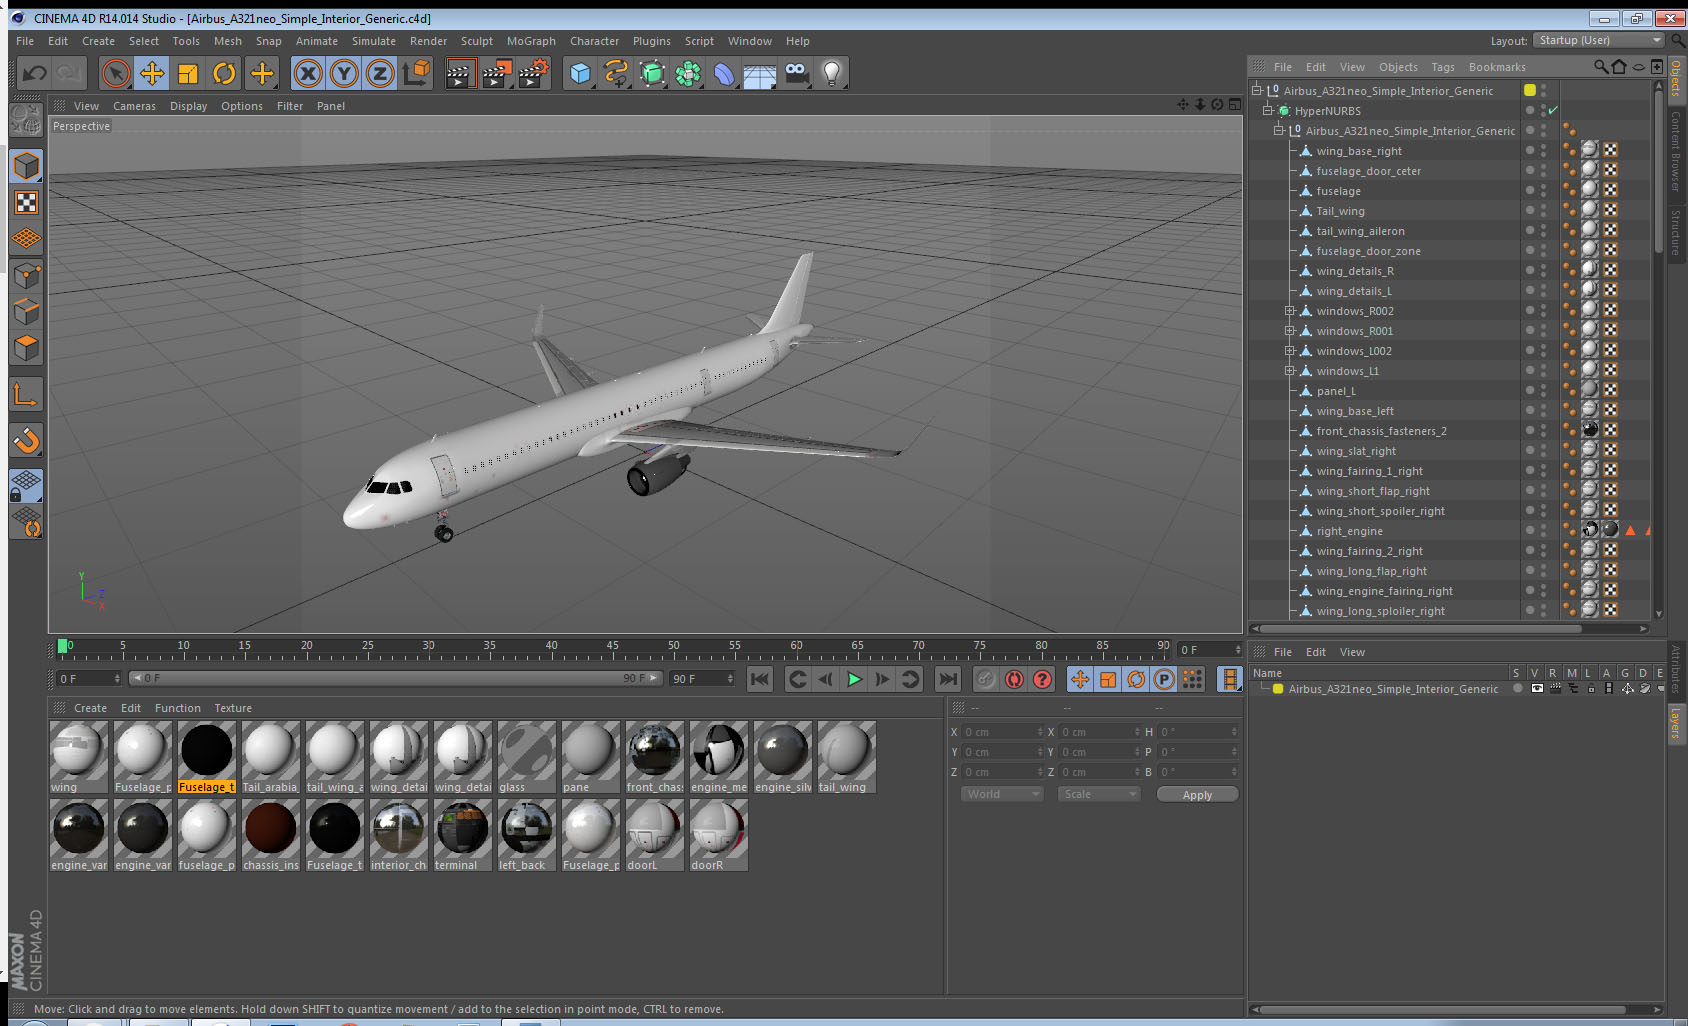Open the Scale coordinate mode dropdown

tap(1099, 794)
